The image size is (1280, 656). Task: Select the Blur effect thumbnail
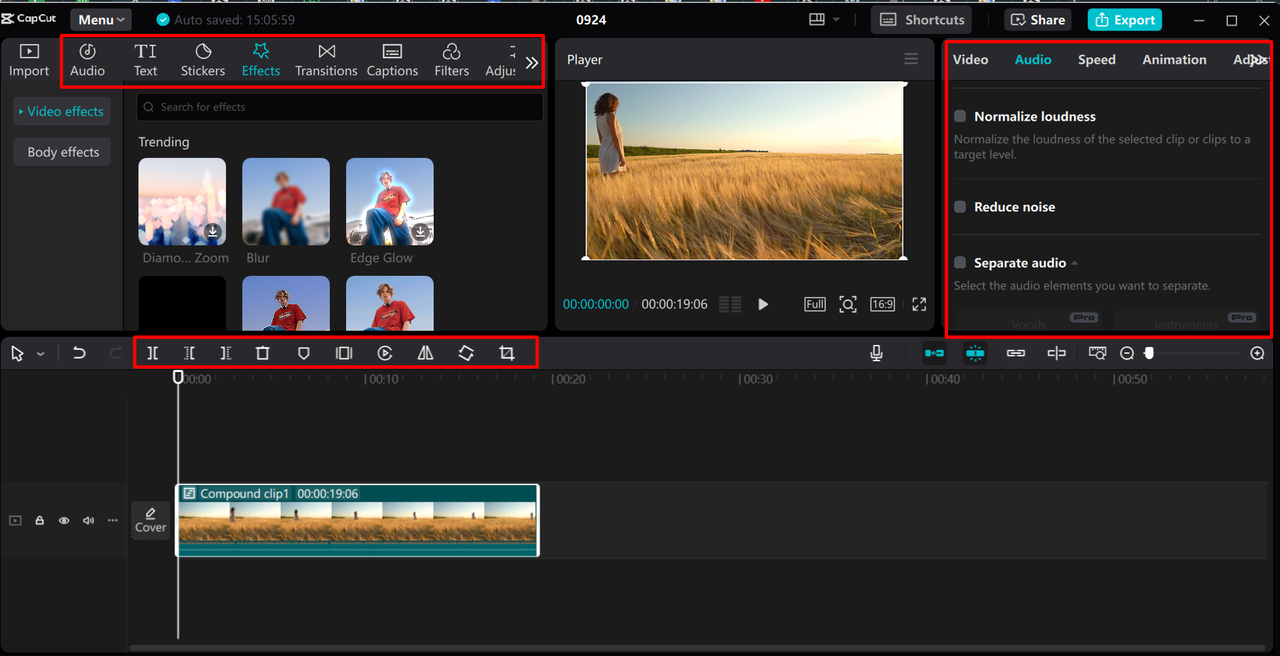286,202
